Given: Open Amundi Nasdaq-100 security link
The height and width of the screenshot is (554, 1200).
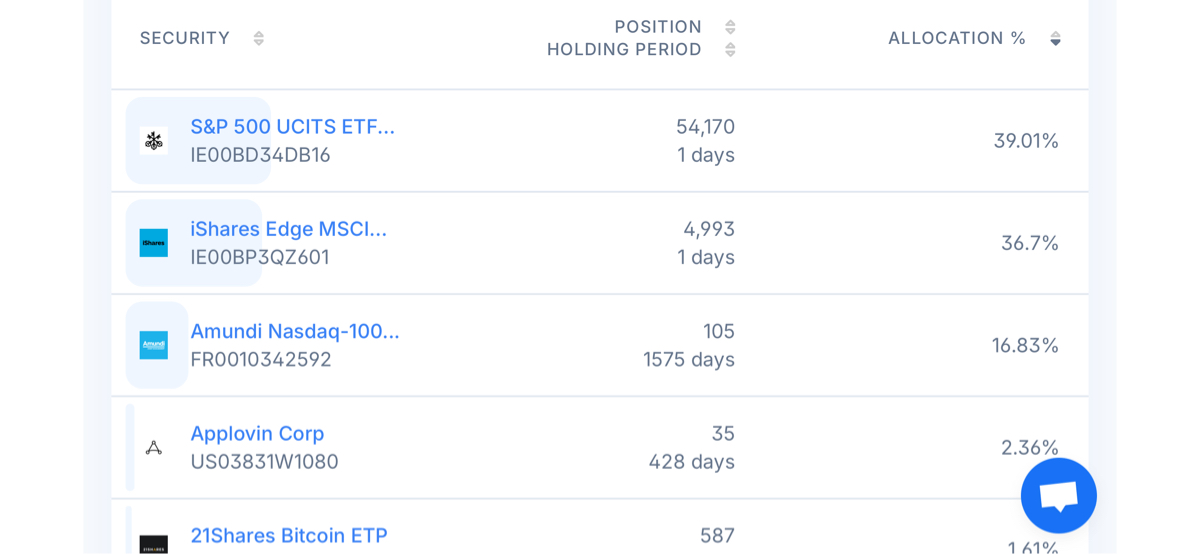Looking at the screenshot, I should pos(294,331).
